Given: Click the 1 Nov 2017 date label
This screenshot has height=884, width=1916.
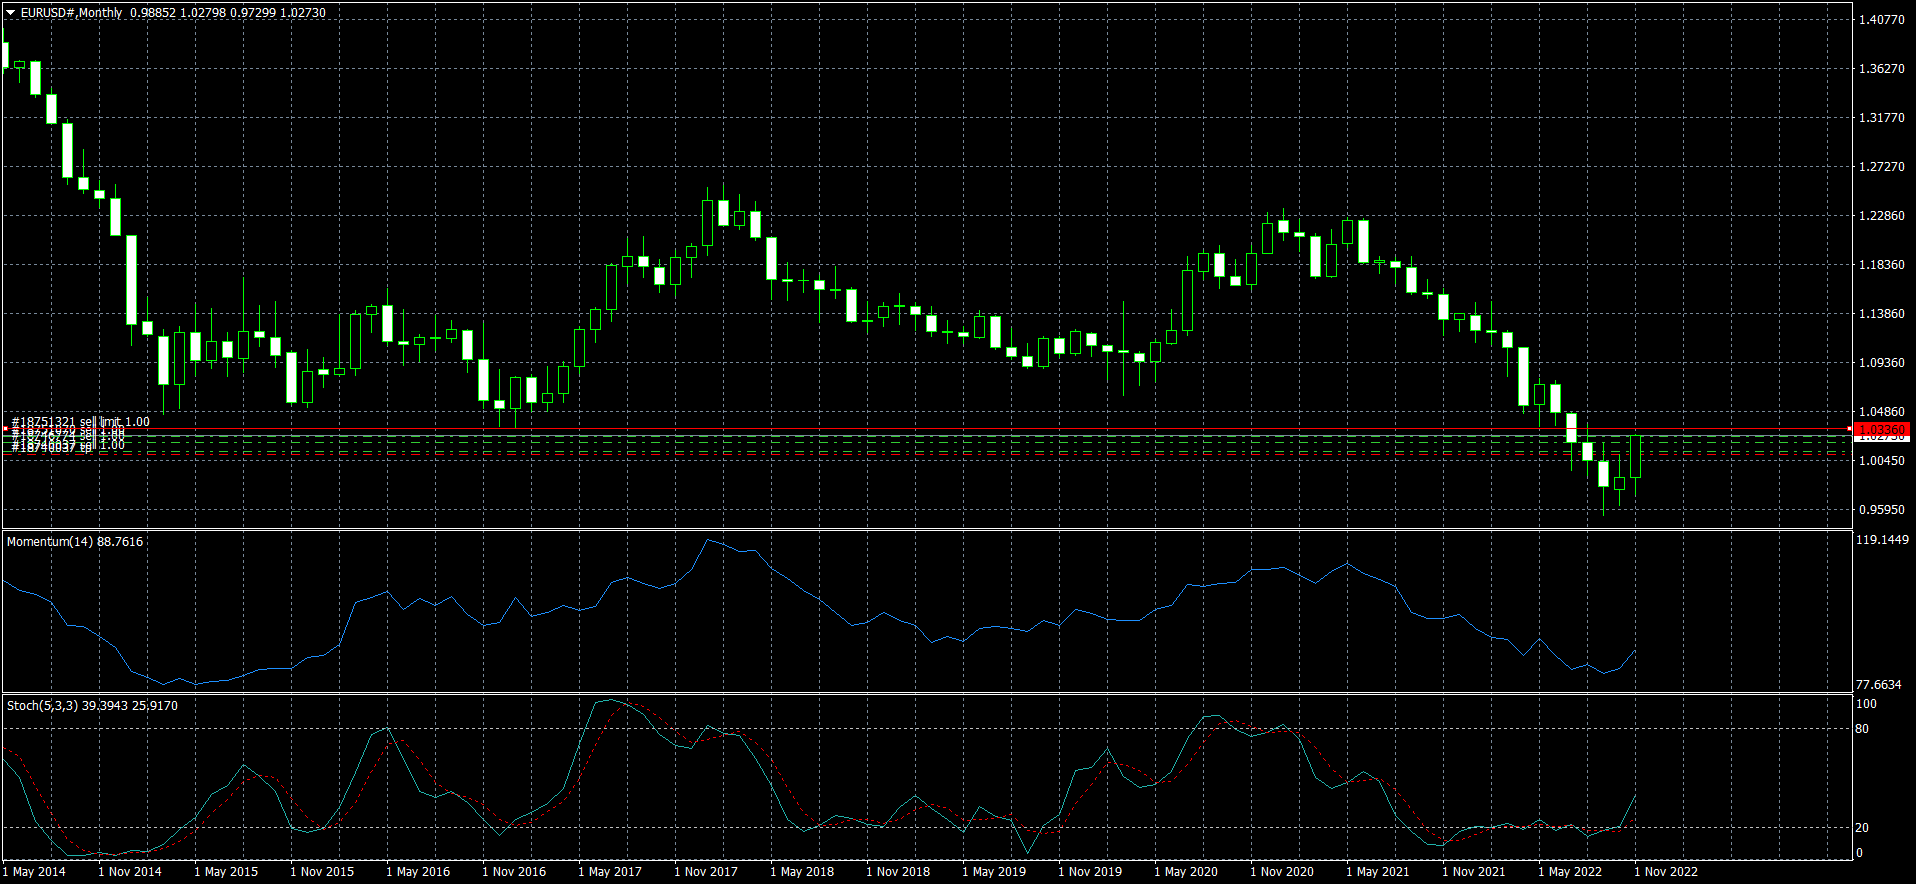Looking at the screenshot, I should tap(706, 872).
